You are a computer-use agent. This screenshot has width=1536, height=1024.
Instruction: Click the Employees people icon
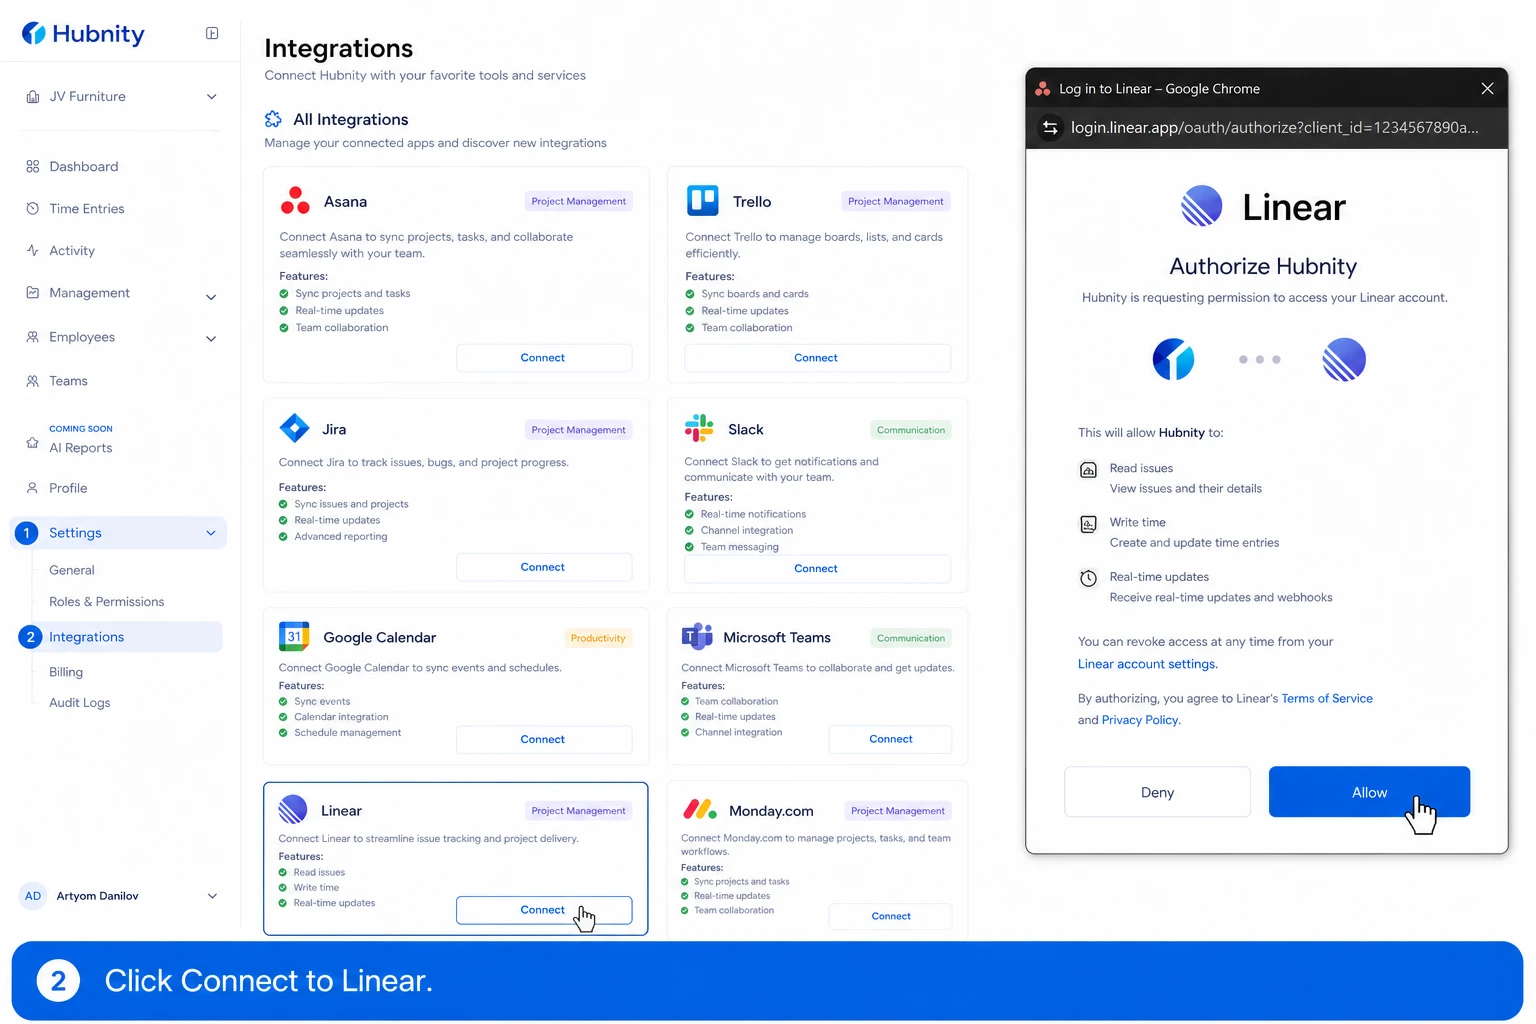click(x=33, y=337)
